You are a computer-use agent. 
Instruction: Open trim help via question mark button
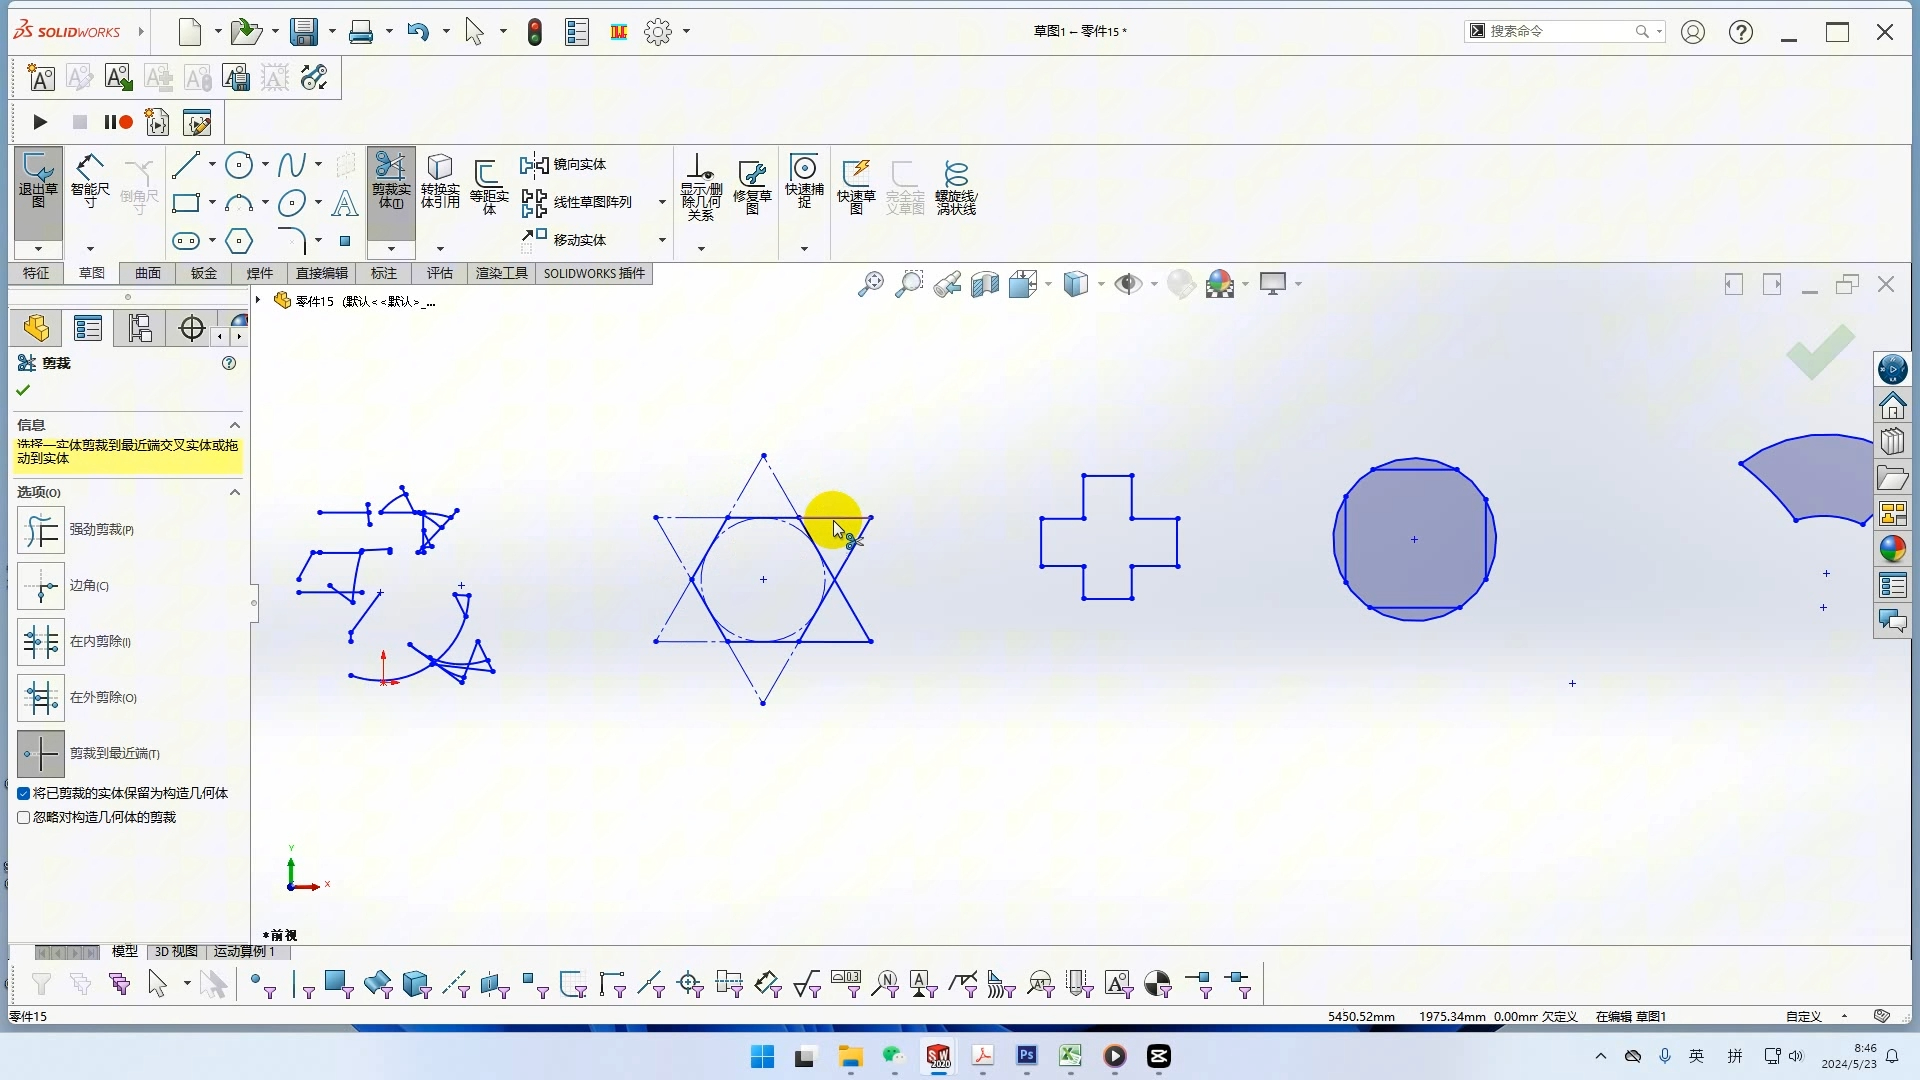(228, 363)
